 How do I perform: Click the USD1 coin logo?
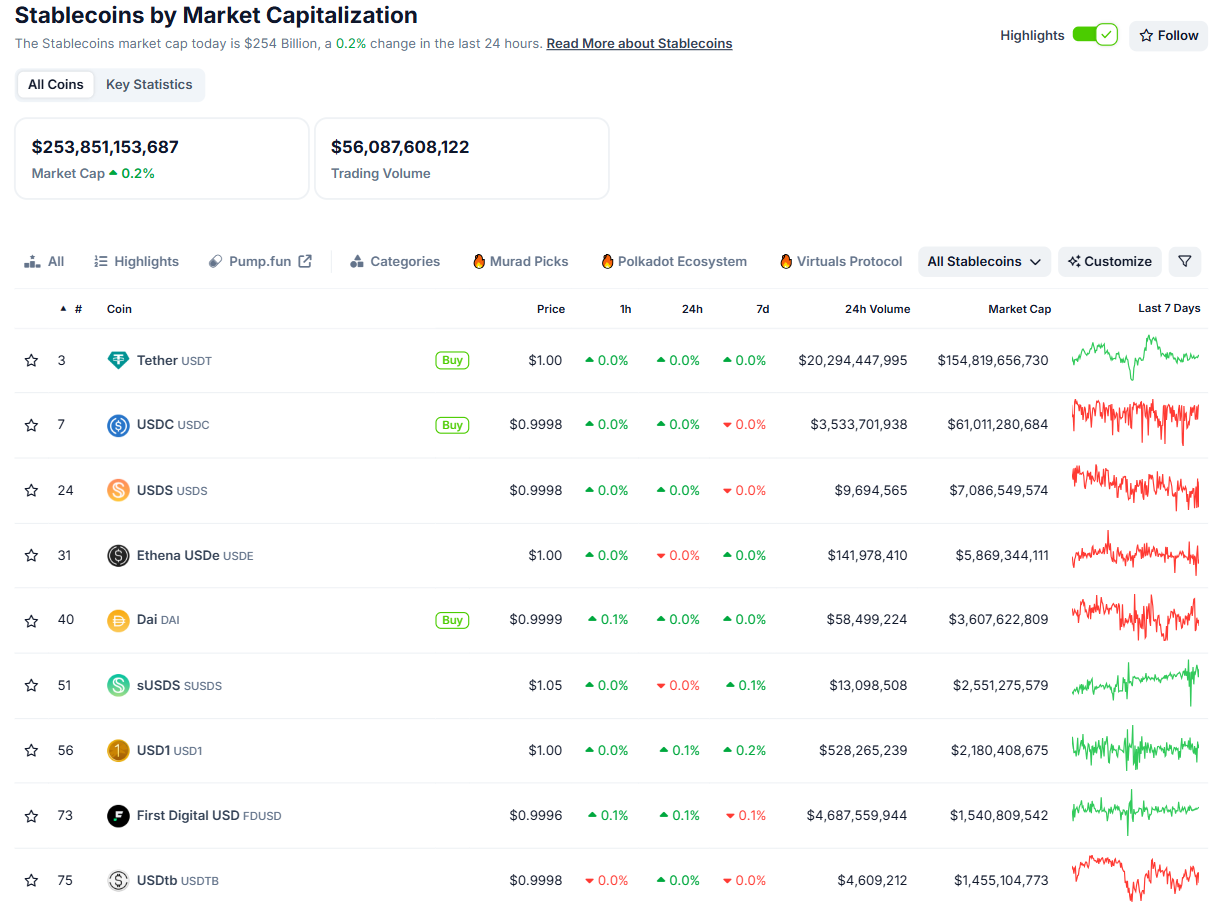pos(118,750)
